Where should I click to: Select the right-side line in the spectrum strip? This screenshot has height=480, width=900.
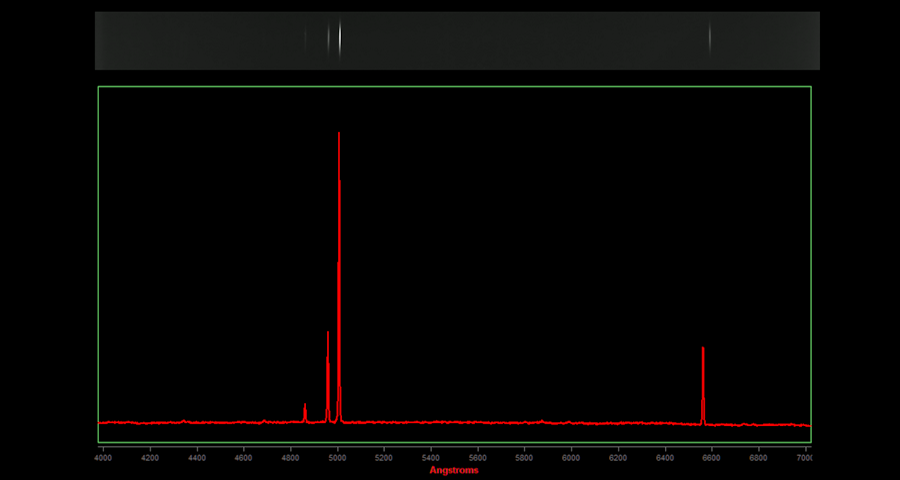(710, 39)
